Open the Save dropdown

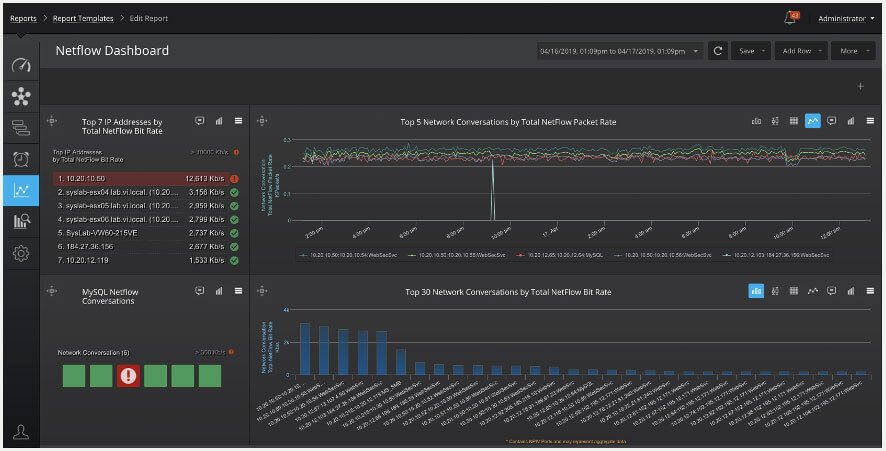click(751, 51)
